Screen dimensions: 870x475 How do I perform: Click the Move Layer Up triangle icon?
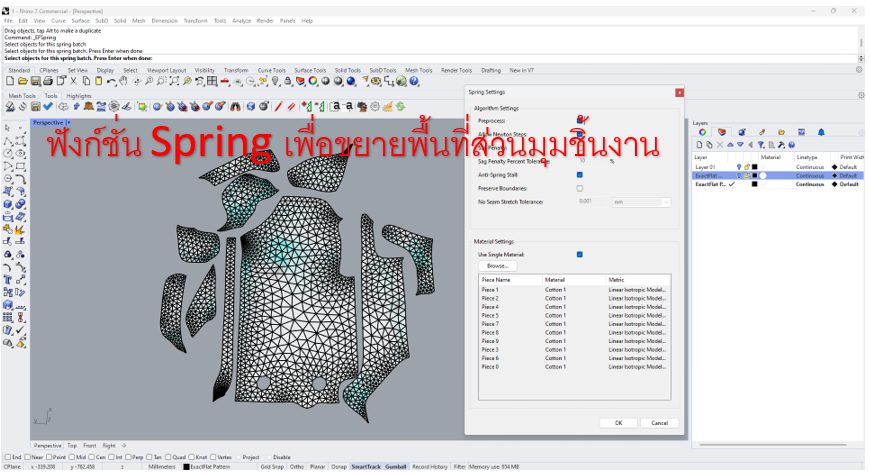coord(730,145)
